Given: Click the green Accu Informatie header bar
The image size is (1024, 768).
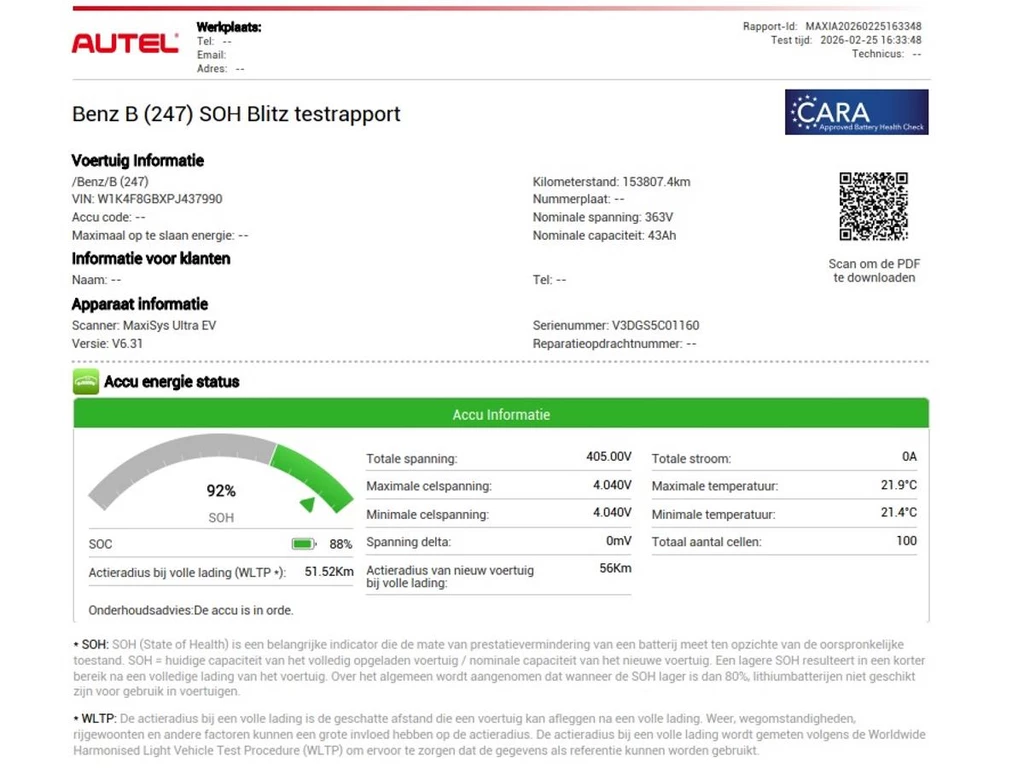Looking at the screenshot, I should [x=500, y=414].
